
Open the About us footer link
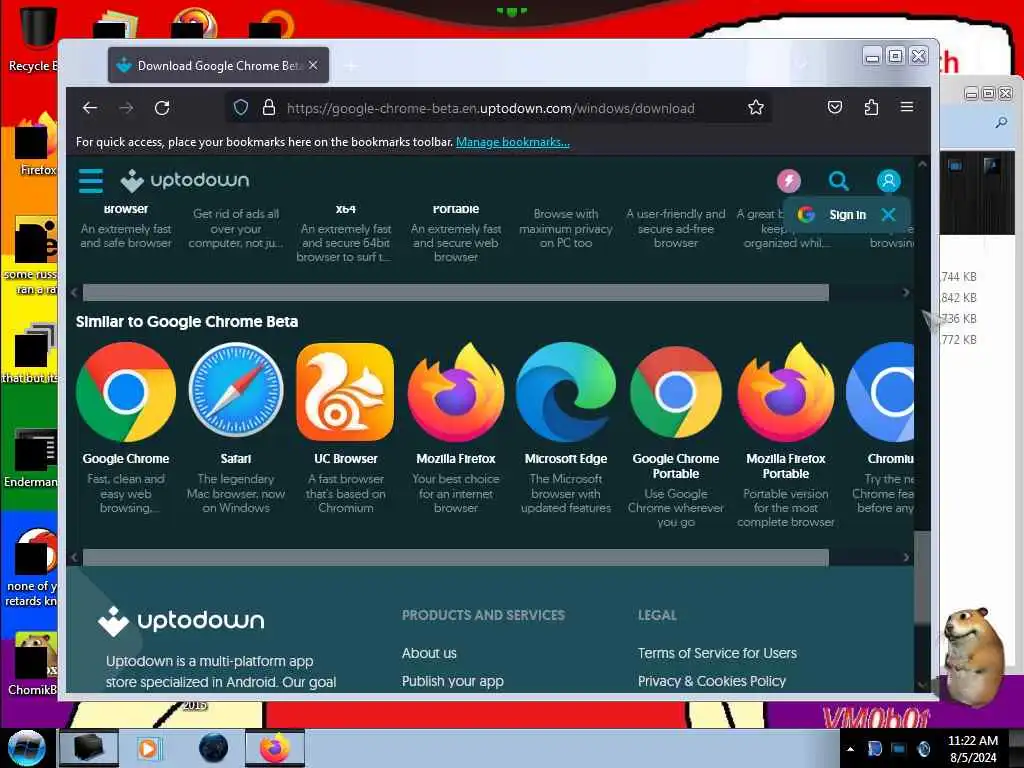pos(429,653)
